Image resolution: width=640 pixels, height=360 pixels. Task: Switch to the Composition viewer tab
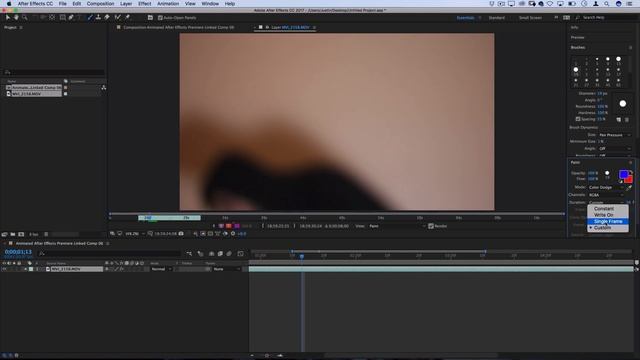pos(178,27)
